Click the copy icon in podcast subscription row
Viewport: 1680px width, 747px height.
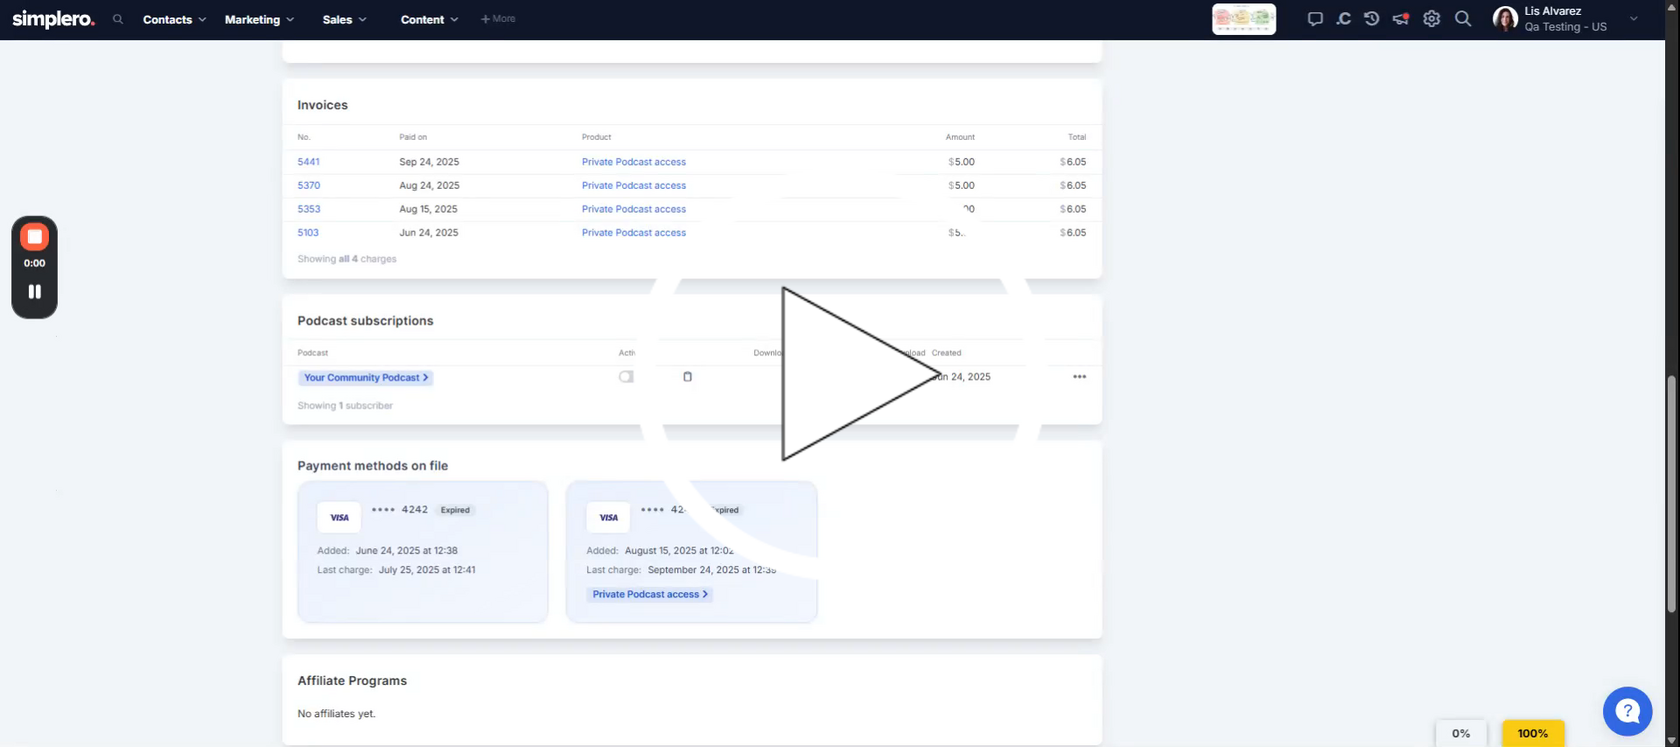[687, 377]
